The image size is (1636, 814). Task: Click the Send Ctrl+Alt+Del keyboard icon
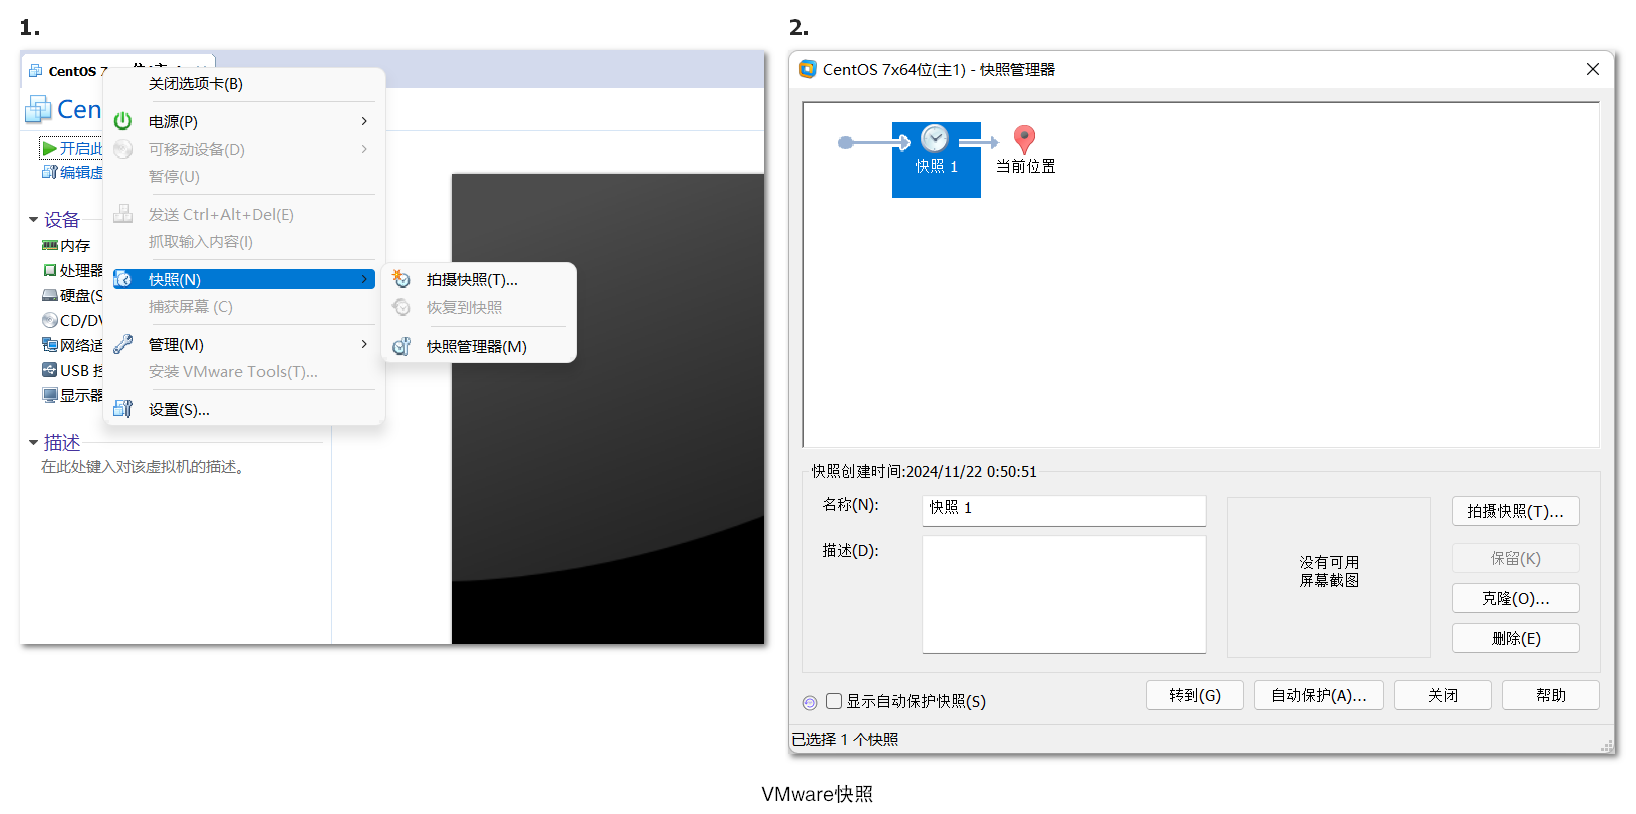[123, 214]
